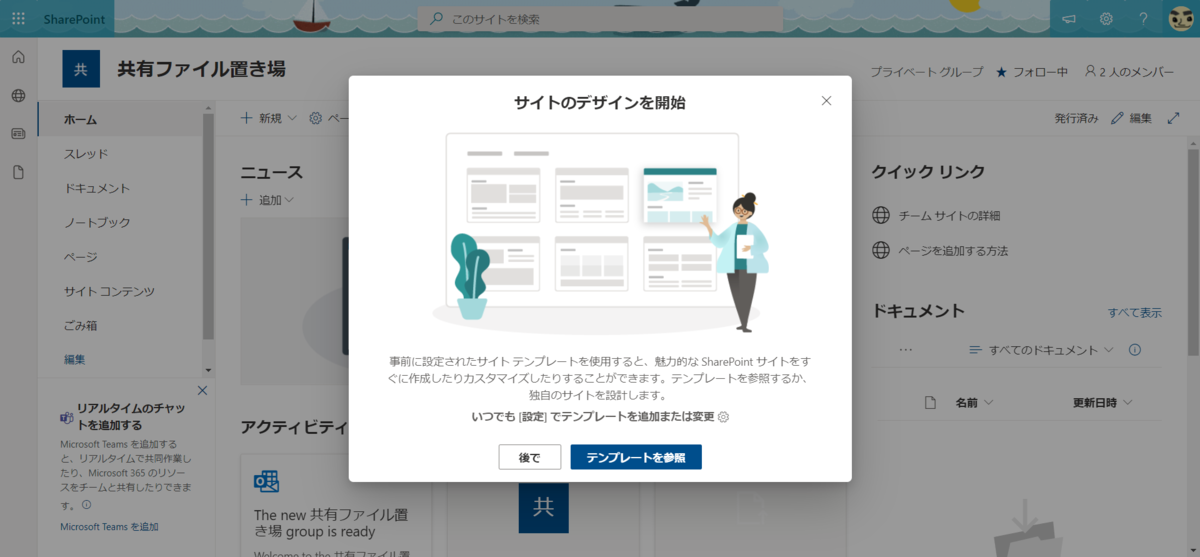
Task: Open the settings gear in top bar
Action: tap(1106, 19)
